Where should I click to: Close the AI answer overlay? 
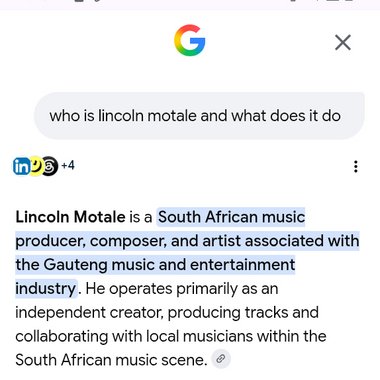click(x=343, y=43)
